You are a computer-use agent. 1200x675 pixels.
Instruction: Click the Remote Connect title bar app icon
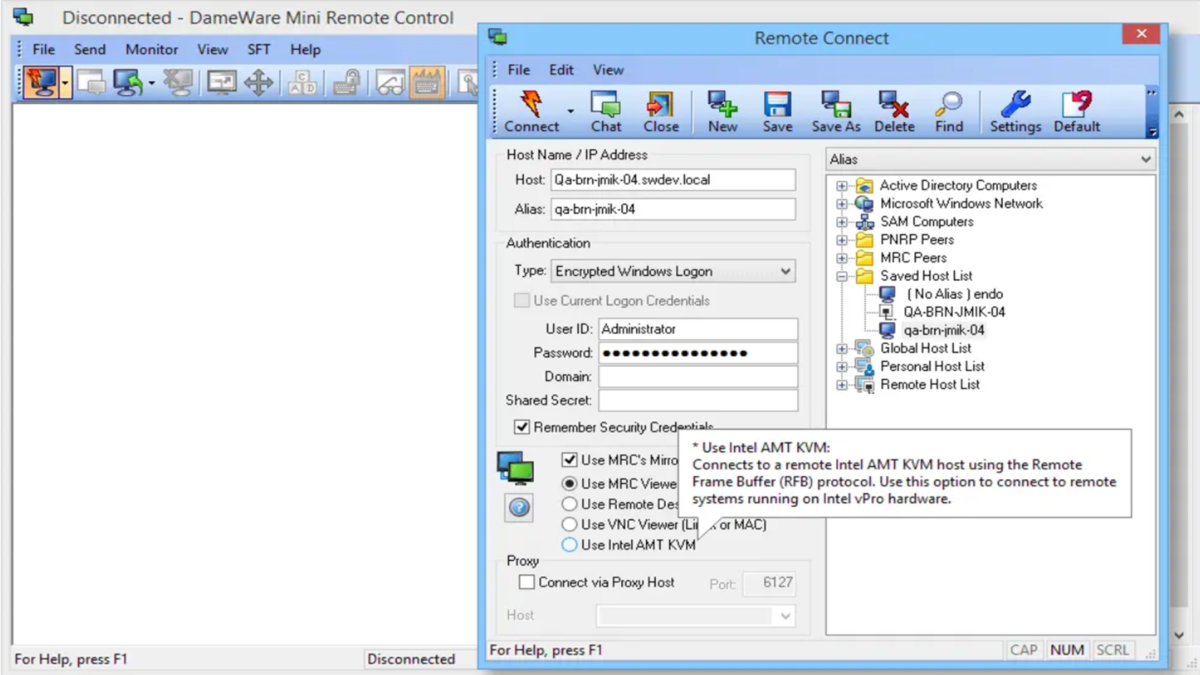point(497,38)
